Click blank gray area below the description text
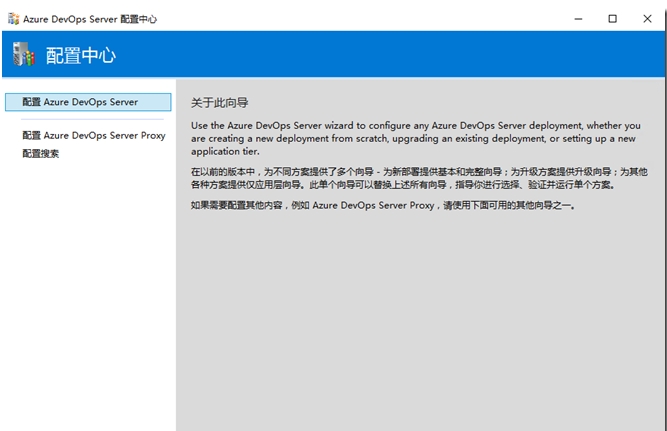667x431 pixels. [415, 320]
